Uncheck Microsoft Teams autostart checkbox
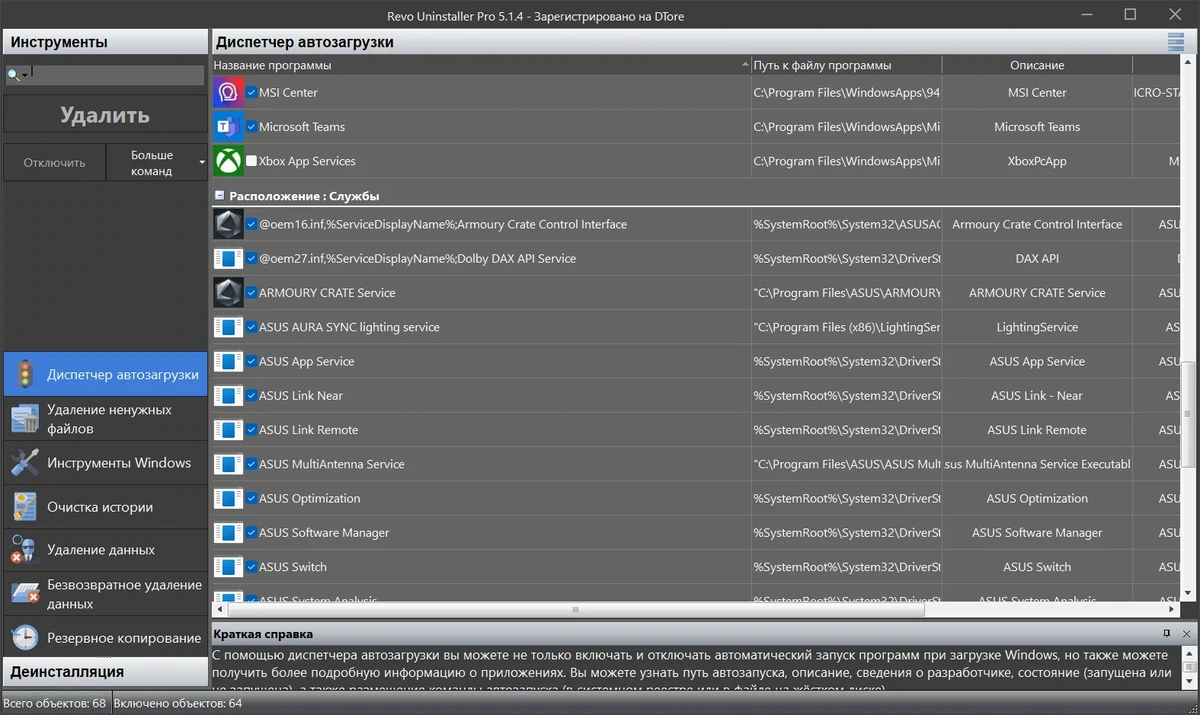The height and width of the screenshot is (715, 1200). (x=252, y=127)
